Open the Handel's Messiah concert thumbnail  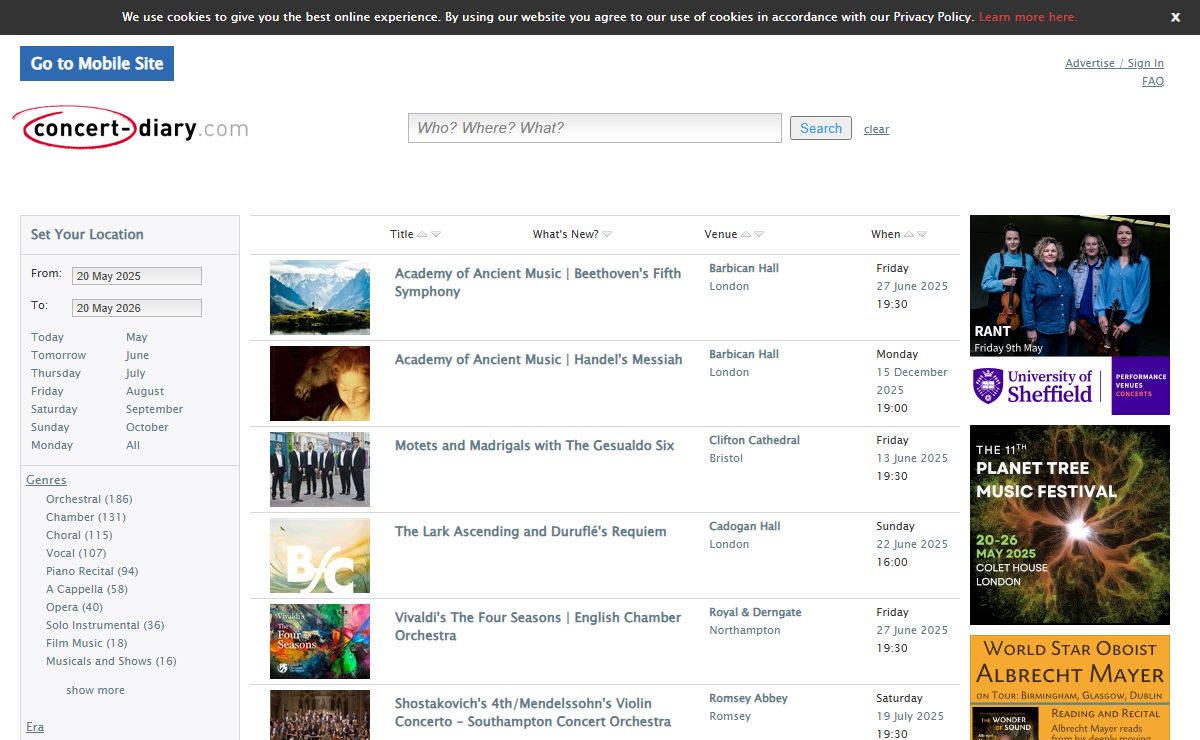click(x=320, y=383)
